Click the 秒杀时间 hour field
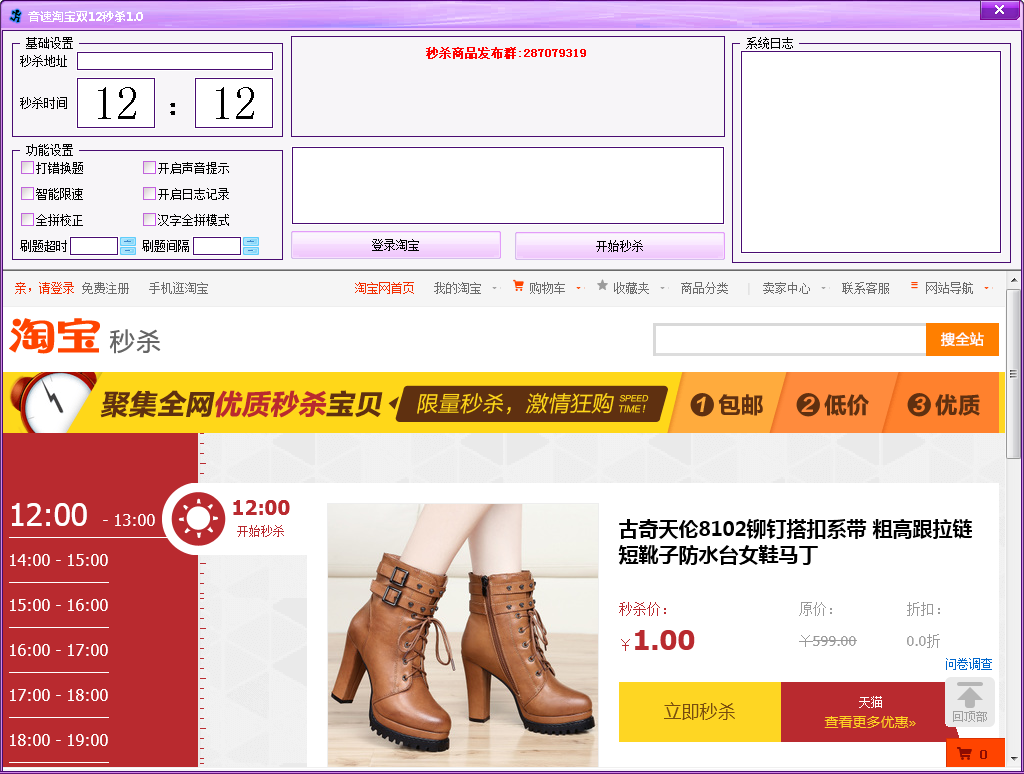The height and width of the screenshot is (774, 1024). 116,103
